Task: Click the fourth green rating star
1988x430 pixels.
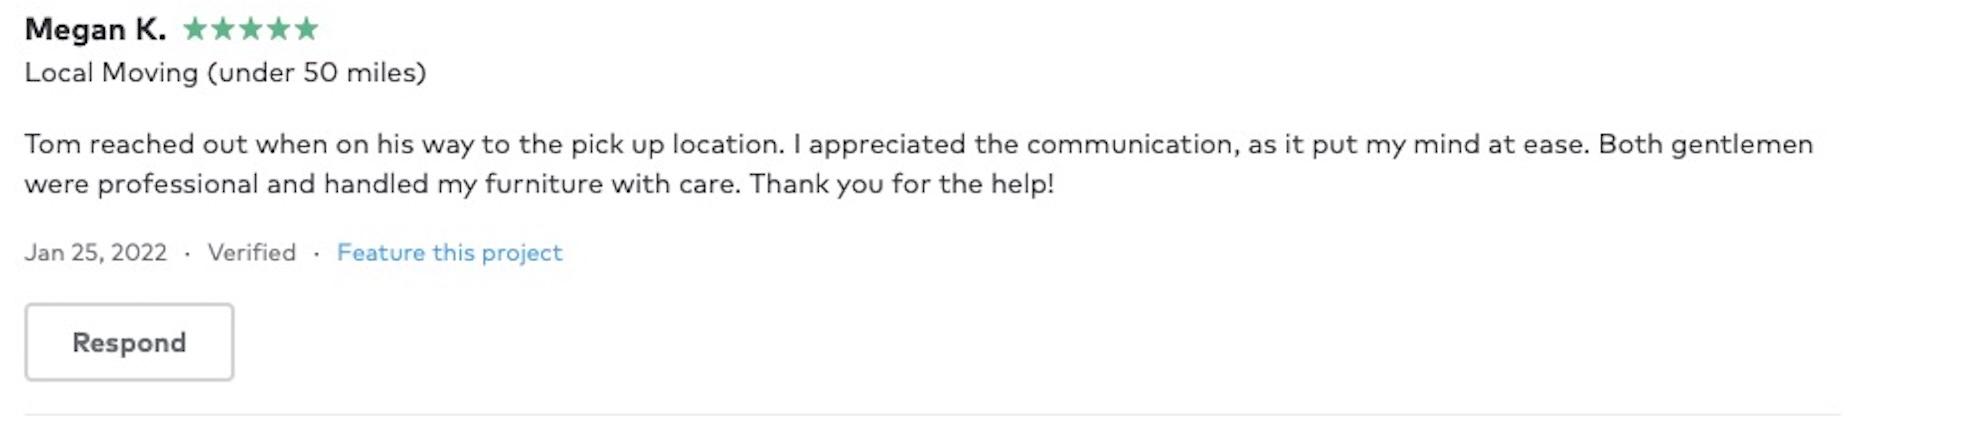Action: tap(279, 29)
